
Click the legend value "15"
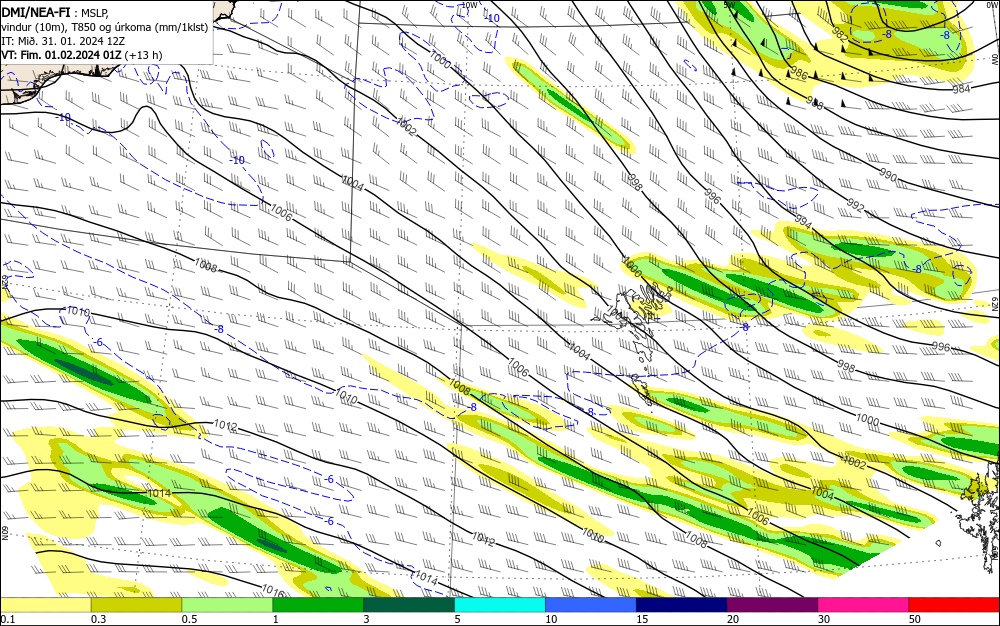(x=642, y=619)
